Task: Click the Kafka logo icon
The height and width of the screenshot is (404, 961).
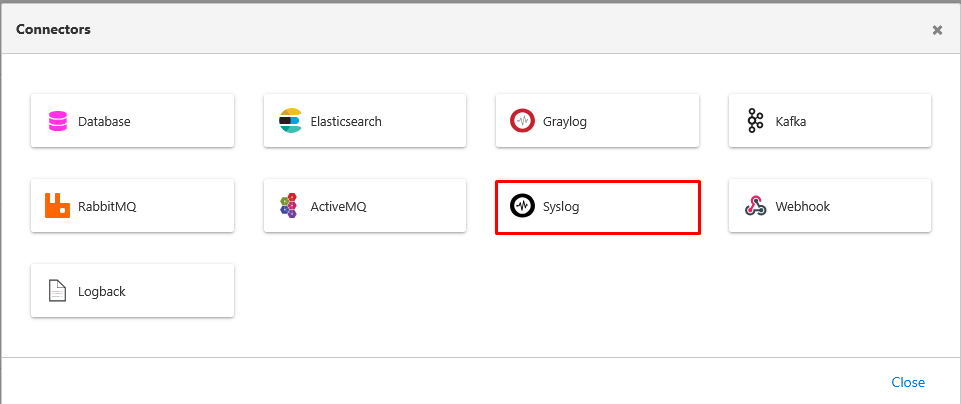Action: click(755, 122)
